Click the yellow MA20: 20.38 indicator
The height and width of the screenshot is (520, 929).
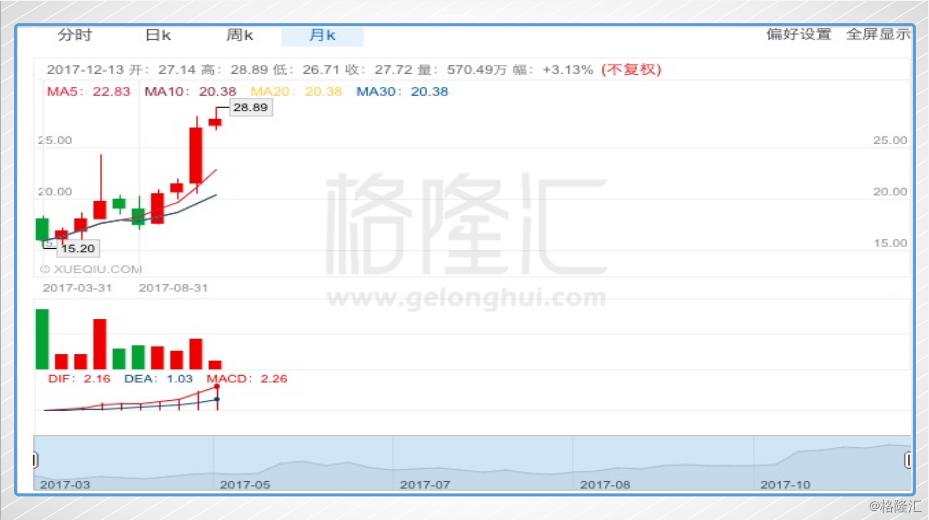(x=296, y=92)
